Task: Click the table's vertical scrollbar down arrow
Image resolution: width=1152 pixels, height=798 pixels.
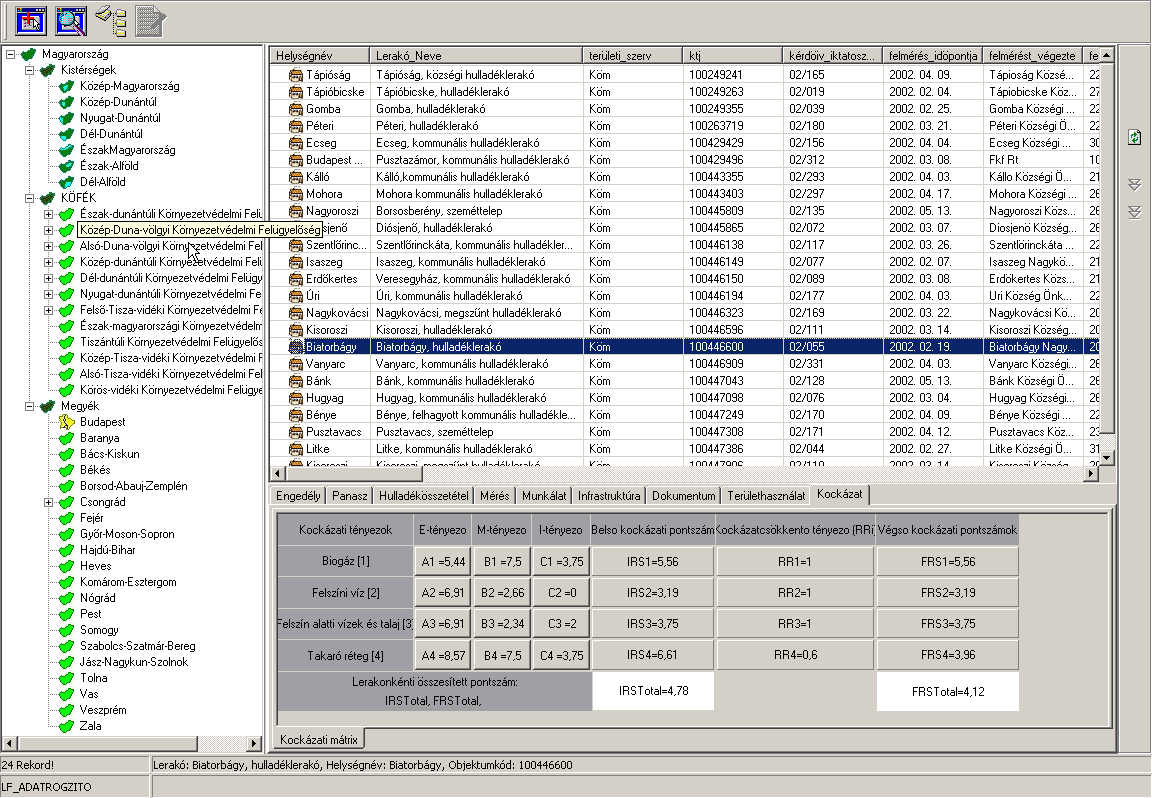Action: [x=1106, y=457]
